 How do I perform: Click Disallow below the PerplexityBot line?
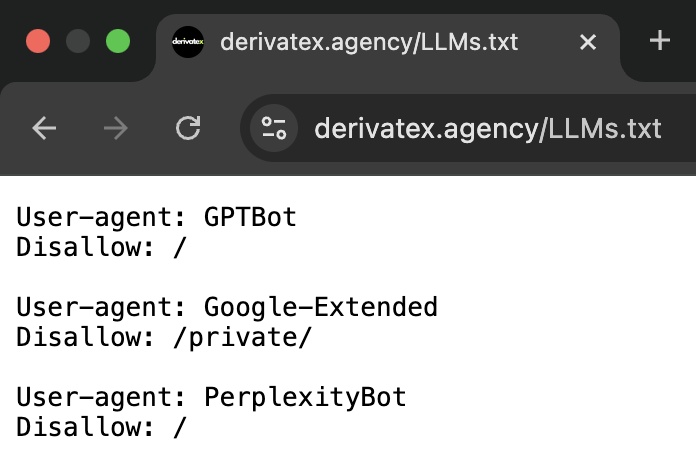[81, 427]
